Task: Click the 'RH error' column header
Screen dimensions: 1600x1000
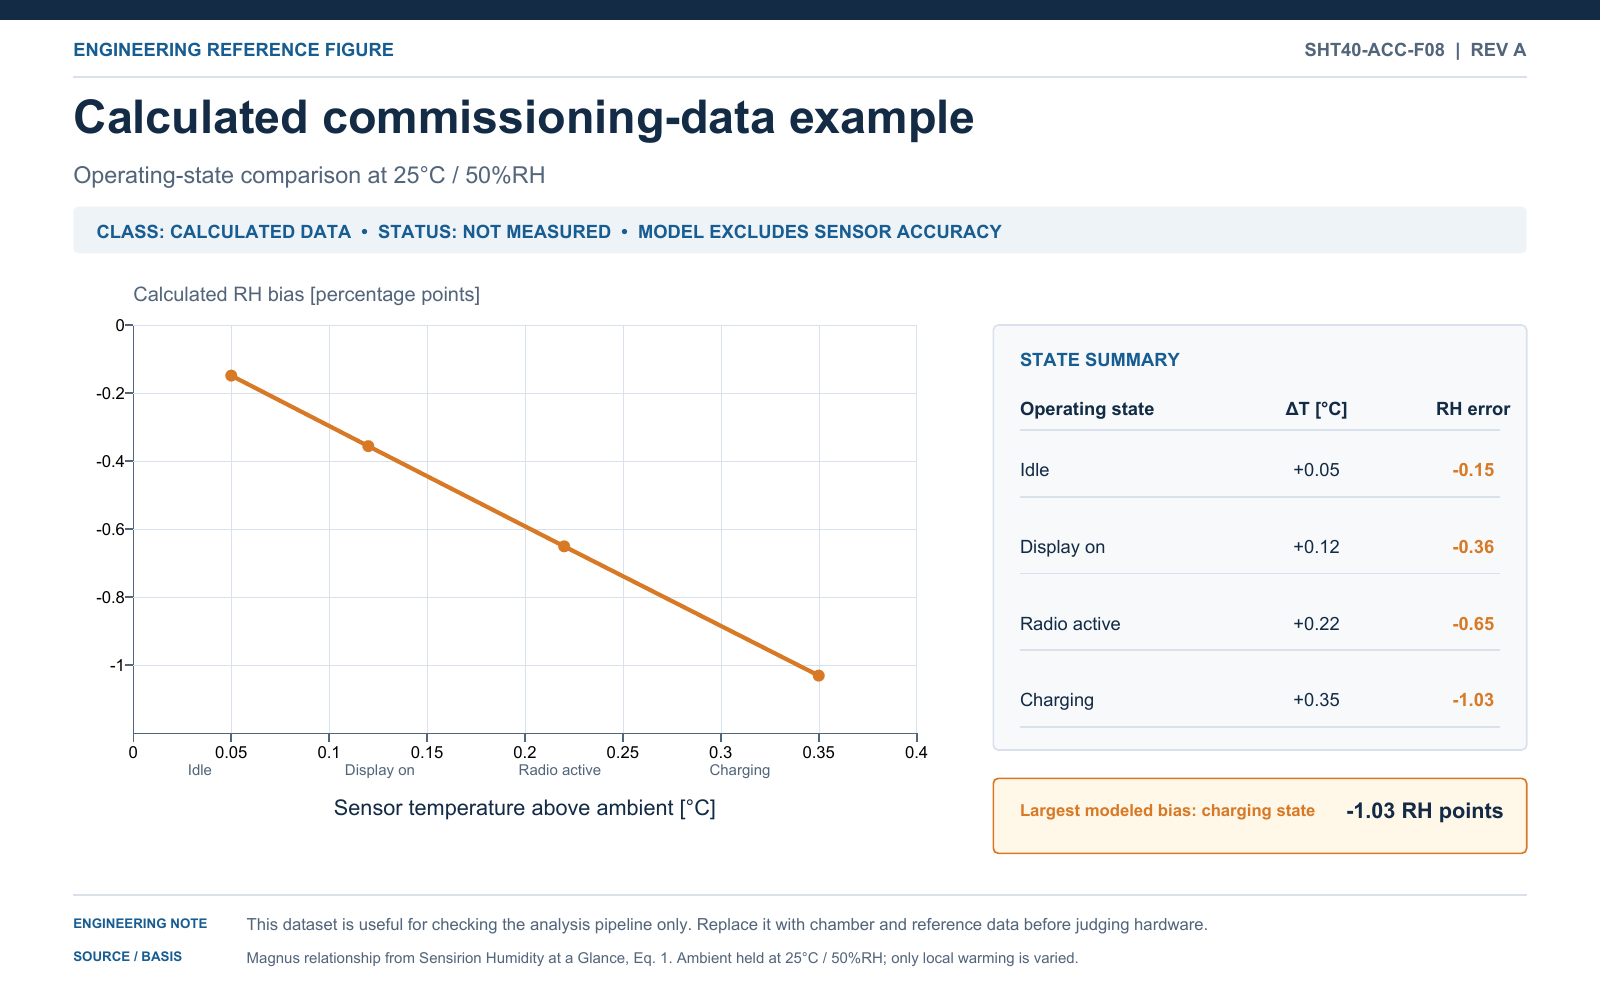Action: pos(1473,409)
